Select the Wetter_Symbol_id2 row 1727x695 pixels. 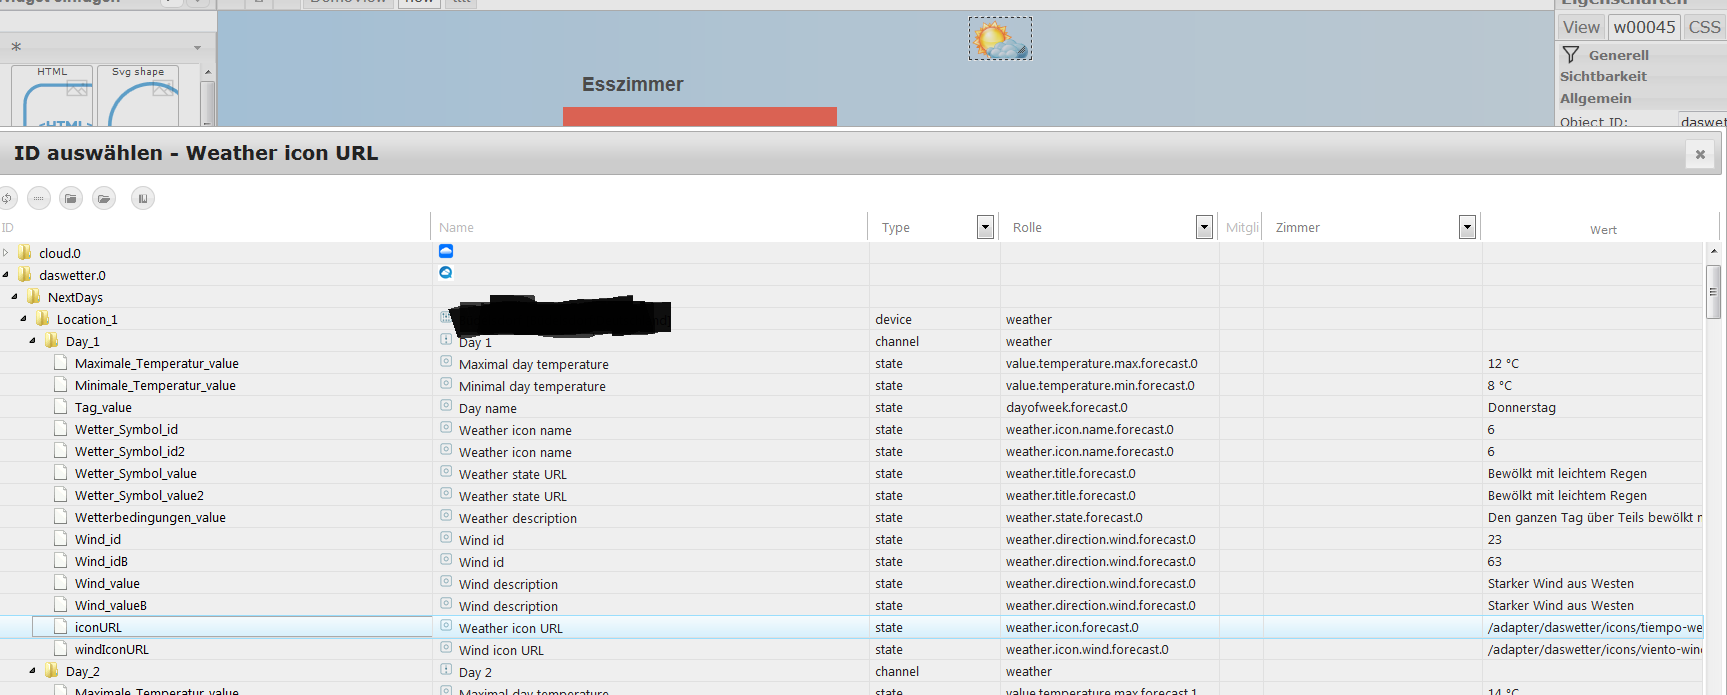[x=851, y=451]
